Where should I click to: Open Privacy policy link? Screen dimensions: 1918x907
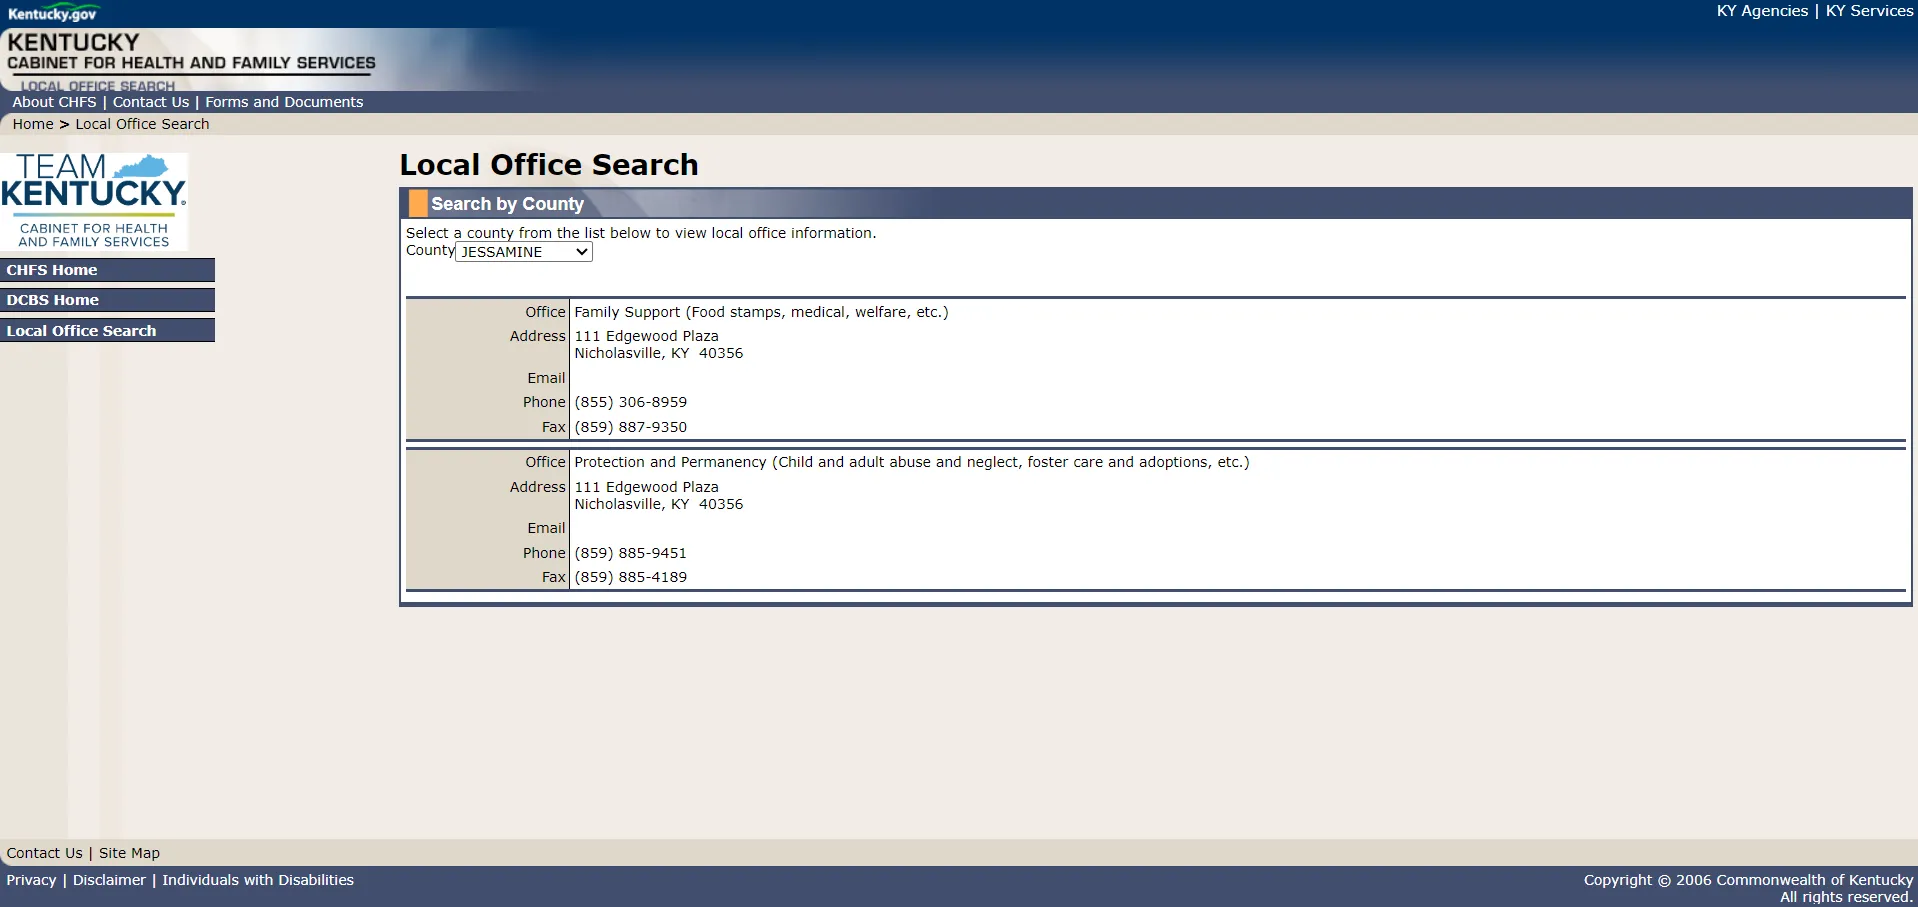(x=31, y=880)
